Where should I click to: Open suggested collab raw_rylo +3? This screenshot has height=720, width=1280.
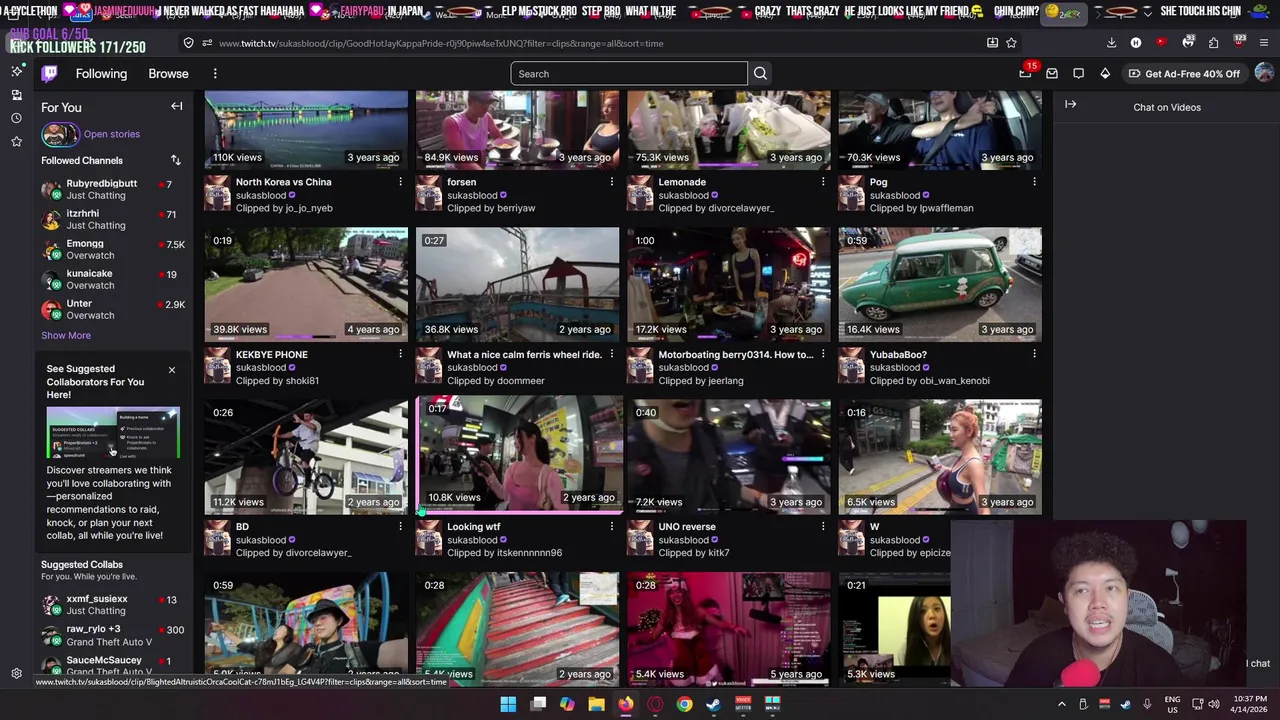point(112,635)
